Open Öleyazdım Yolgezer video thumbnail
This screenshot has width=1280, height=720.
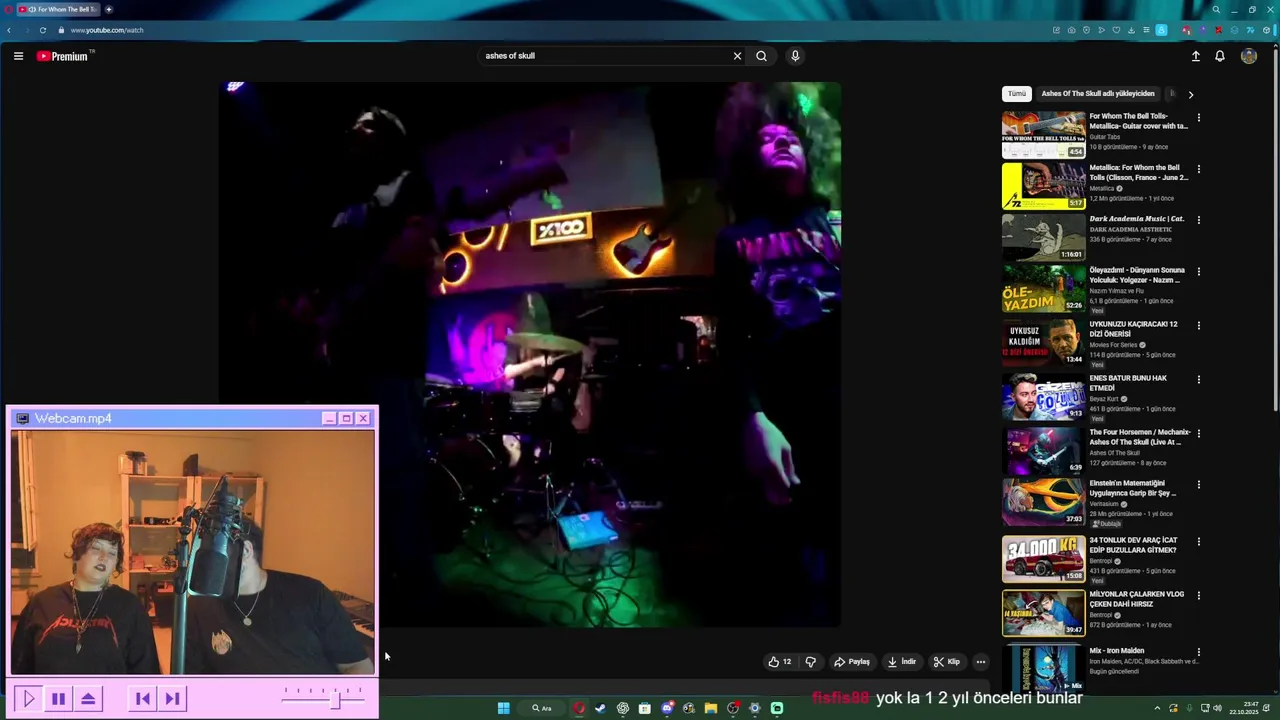pos(1043,289)
